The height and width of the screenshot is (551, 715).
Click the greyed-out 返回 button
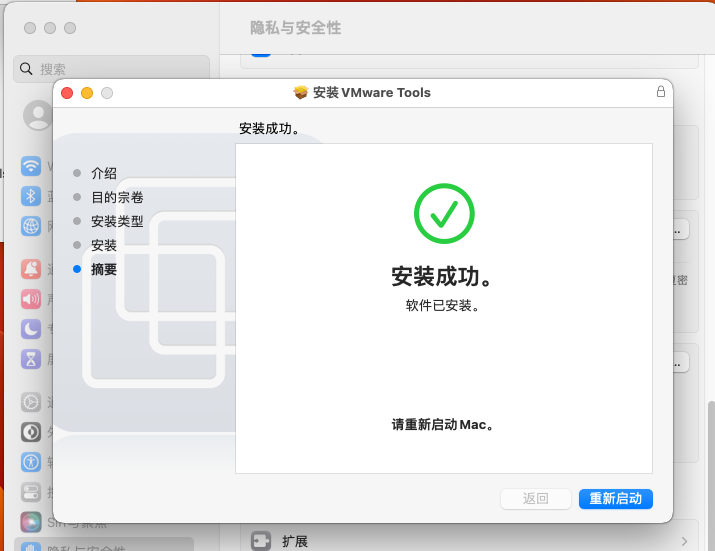coord(535,499)
